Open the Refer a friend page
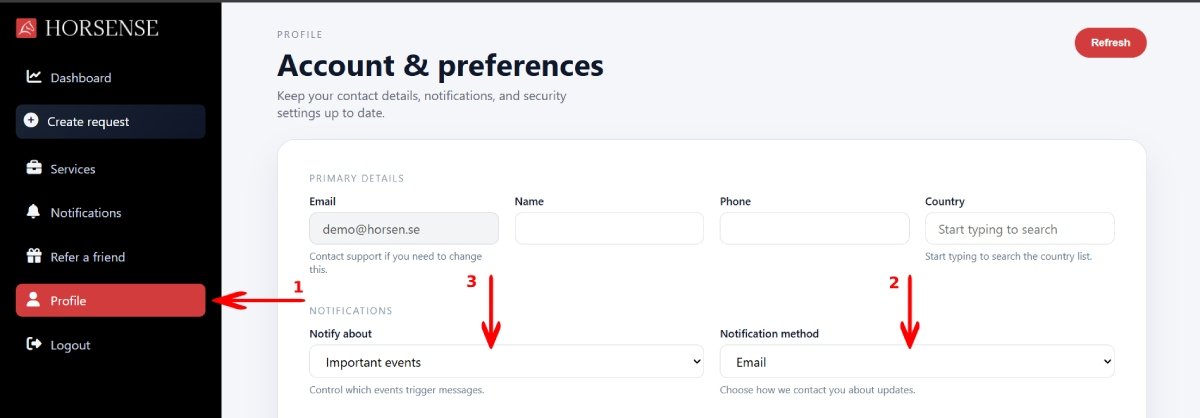This screenshot has height=418, width=1200. click(88, 257)
